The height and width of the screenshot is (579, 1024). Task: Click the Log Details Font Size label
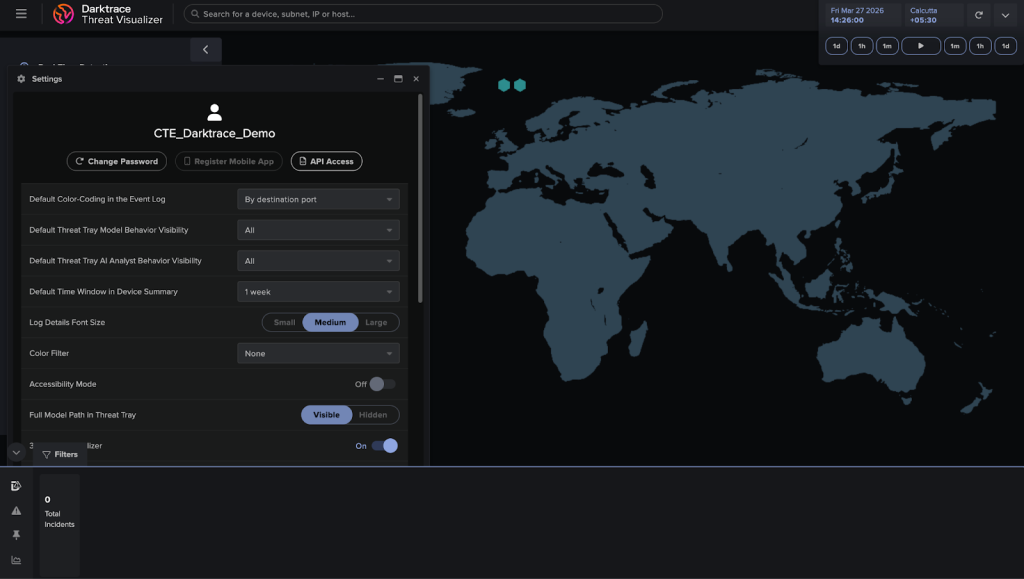click(67, 322)
